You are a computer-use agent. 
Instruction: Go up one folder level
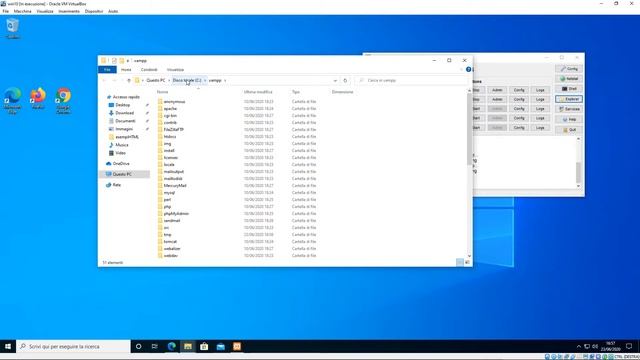(x=129, y=80)
